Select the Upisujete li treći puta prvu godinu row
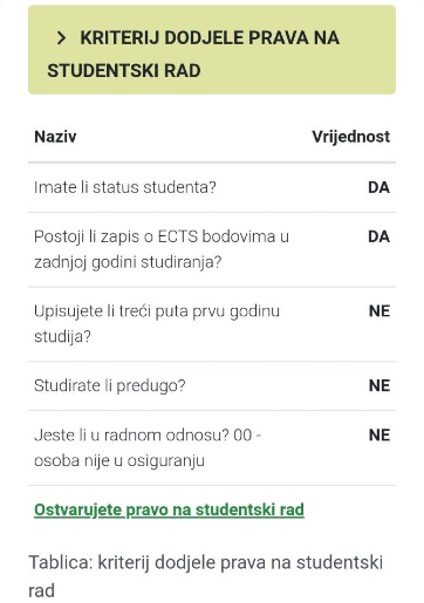Image resolution: width=424 pixels, height=603 pixels. point(212,324)
